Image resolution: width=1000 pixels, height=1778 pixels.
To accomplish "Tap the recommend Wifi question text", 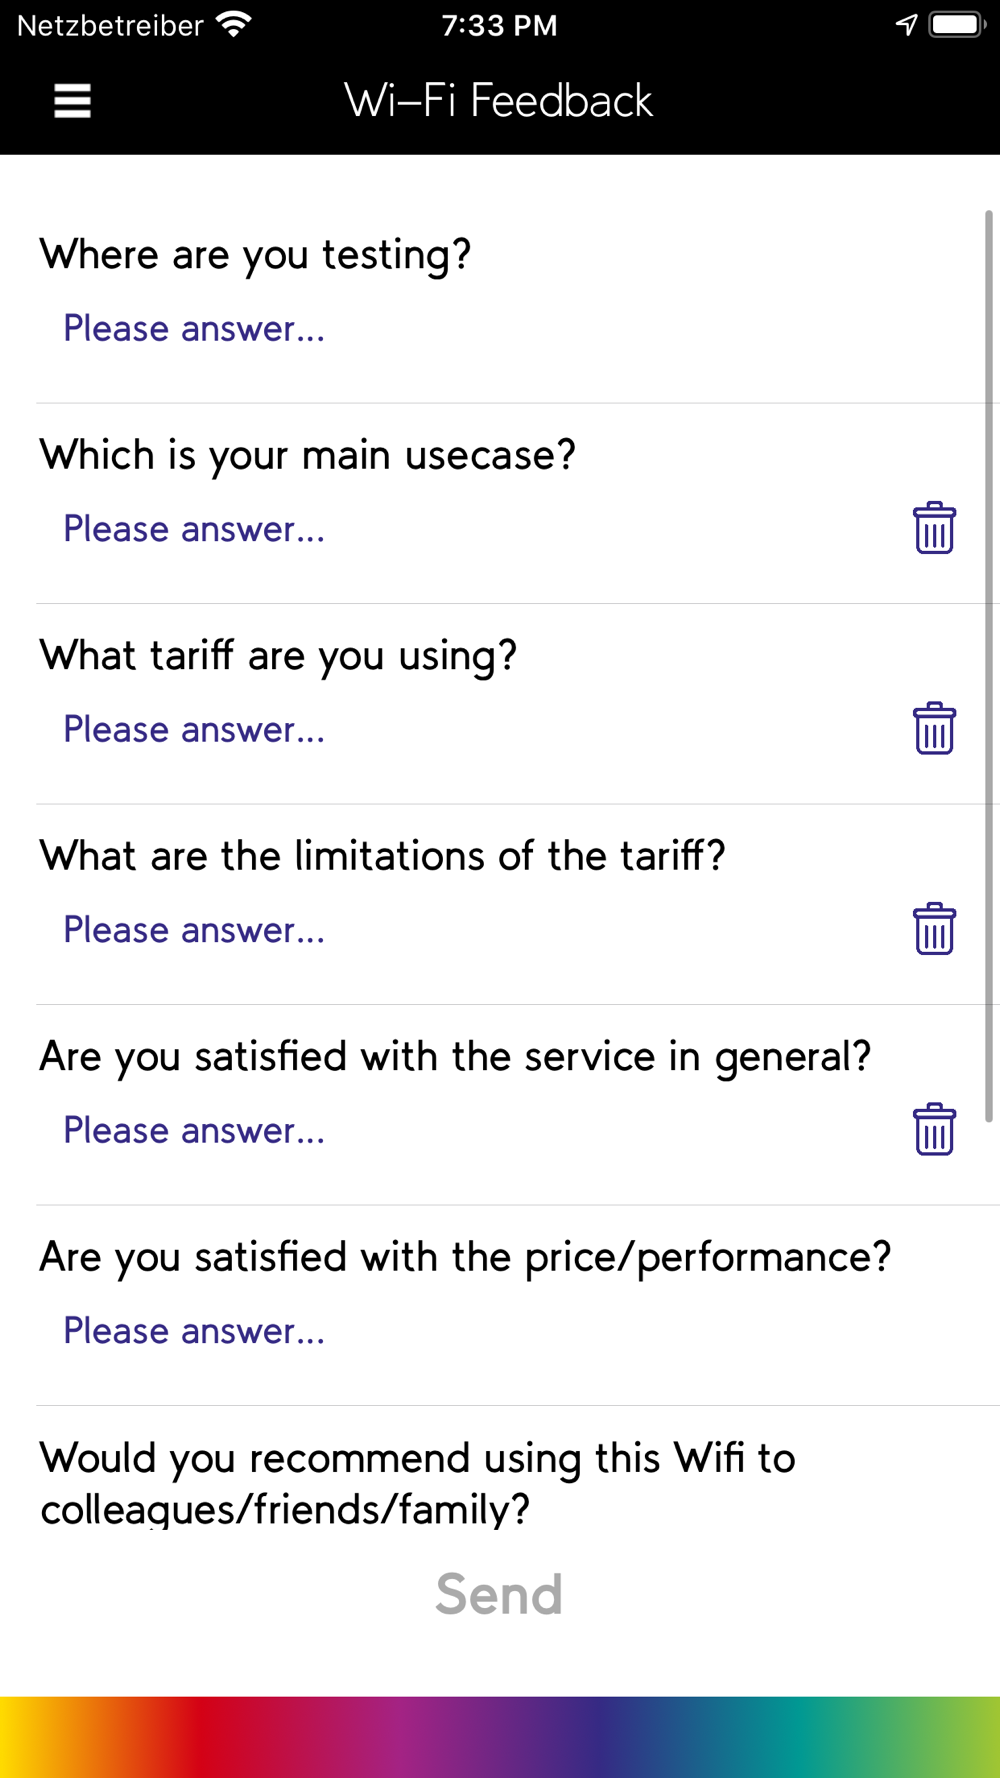I will click(x=418, y=1483).
